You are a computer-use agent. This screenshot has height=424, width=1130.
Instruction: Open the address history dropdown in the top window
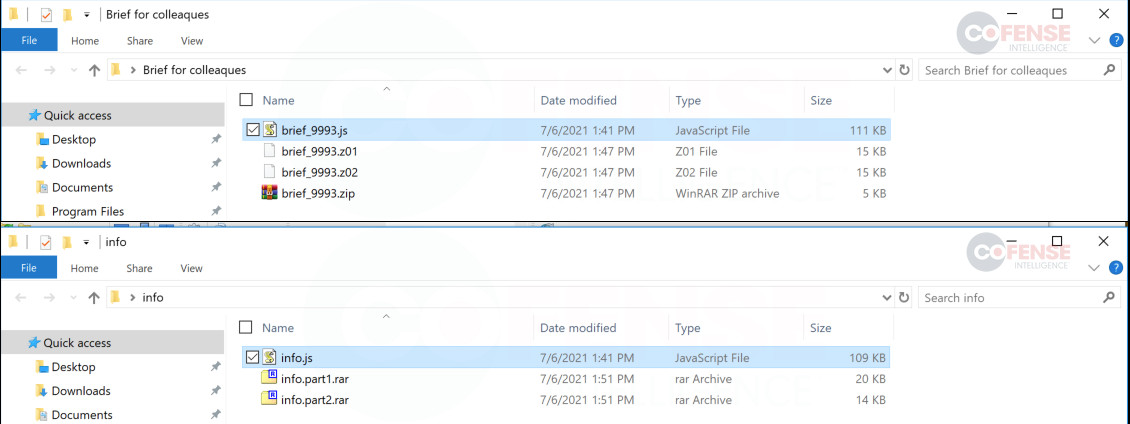(887, 71)
